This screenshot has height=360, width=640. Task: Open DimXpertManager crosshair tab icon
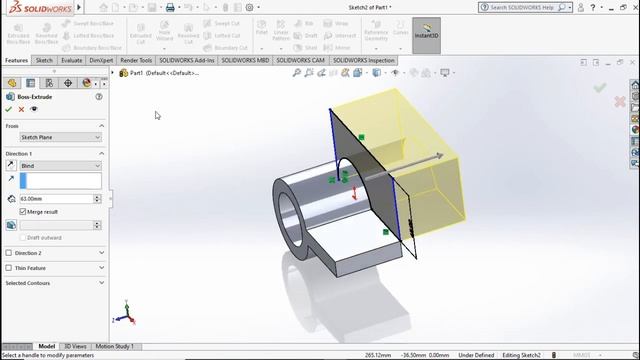(x=68, y=83)
